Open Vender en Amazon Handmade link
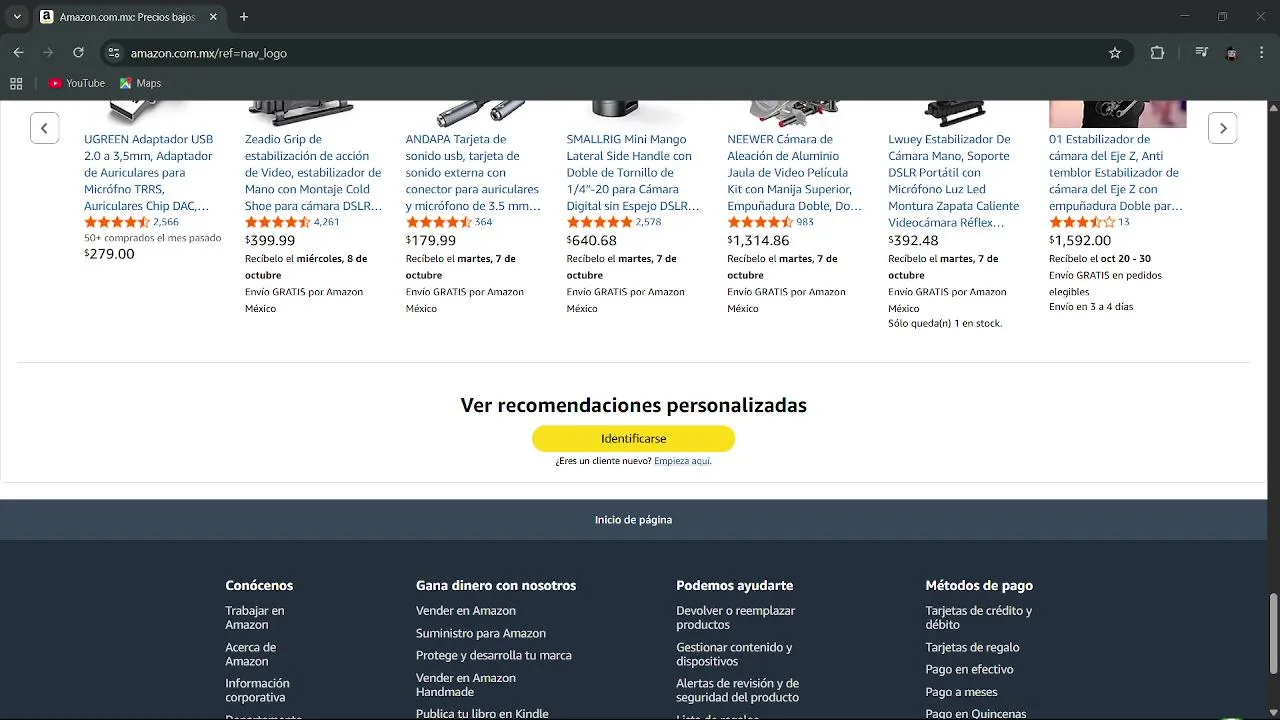The height and width of the screenshot is (720, 1280). pyautogui.click(x=466, y=685)
